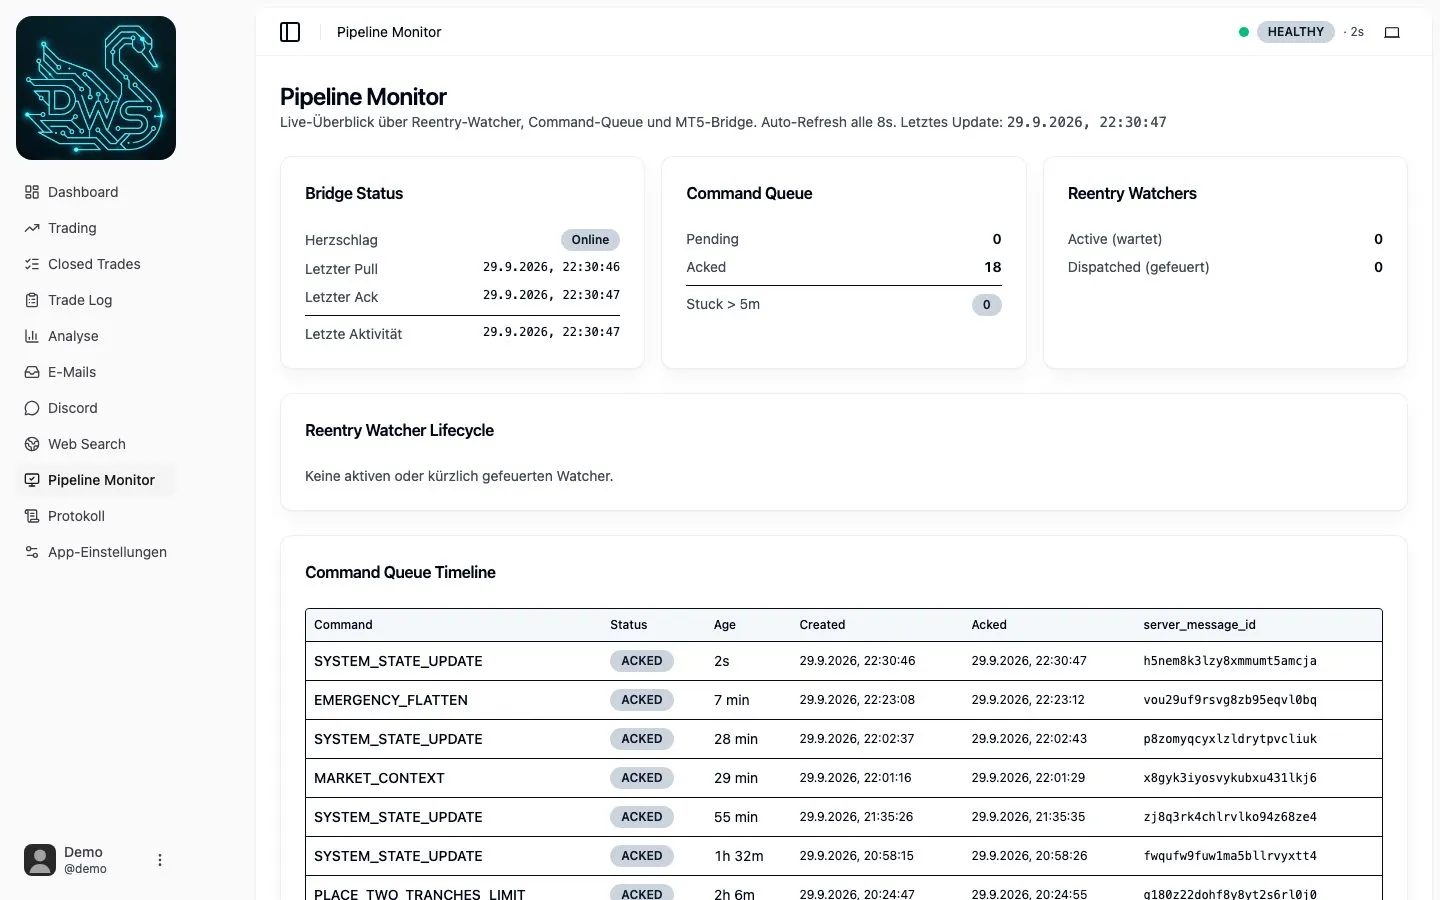This screenshot has height=900, width=1440.
Task: Click the layout icon in top-right header
Action: click(1392, 32)
